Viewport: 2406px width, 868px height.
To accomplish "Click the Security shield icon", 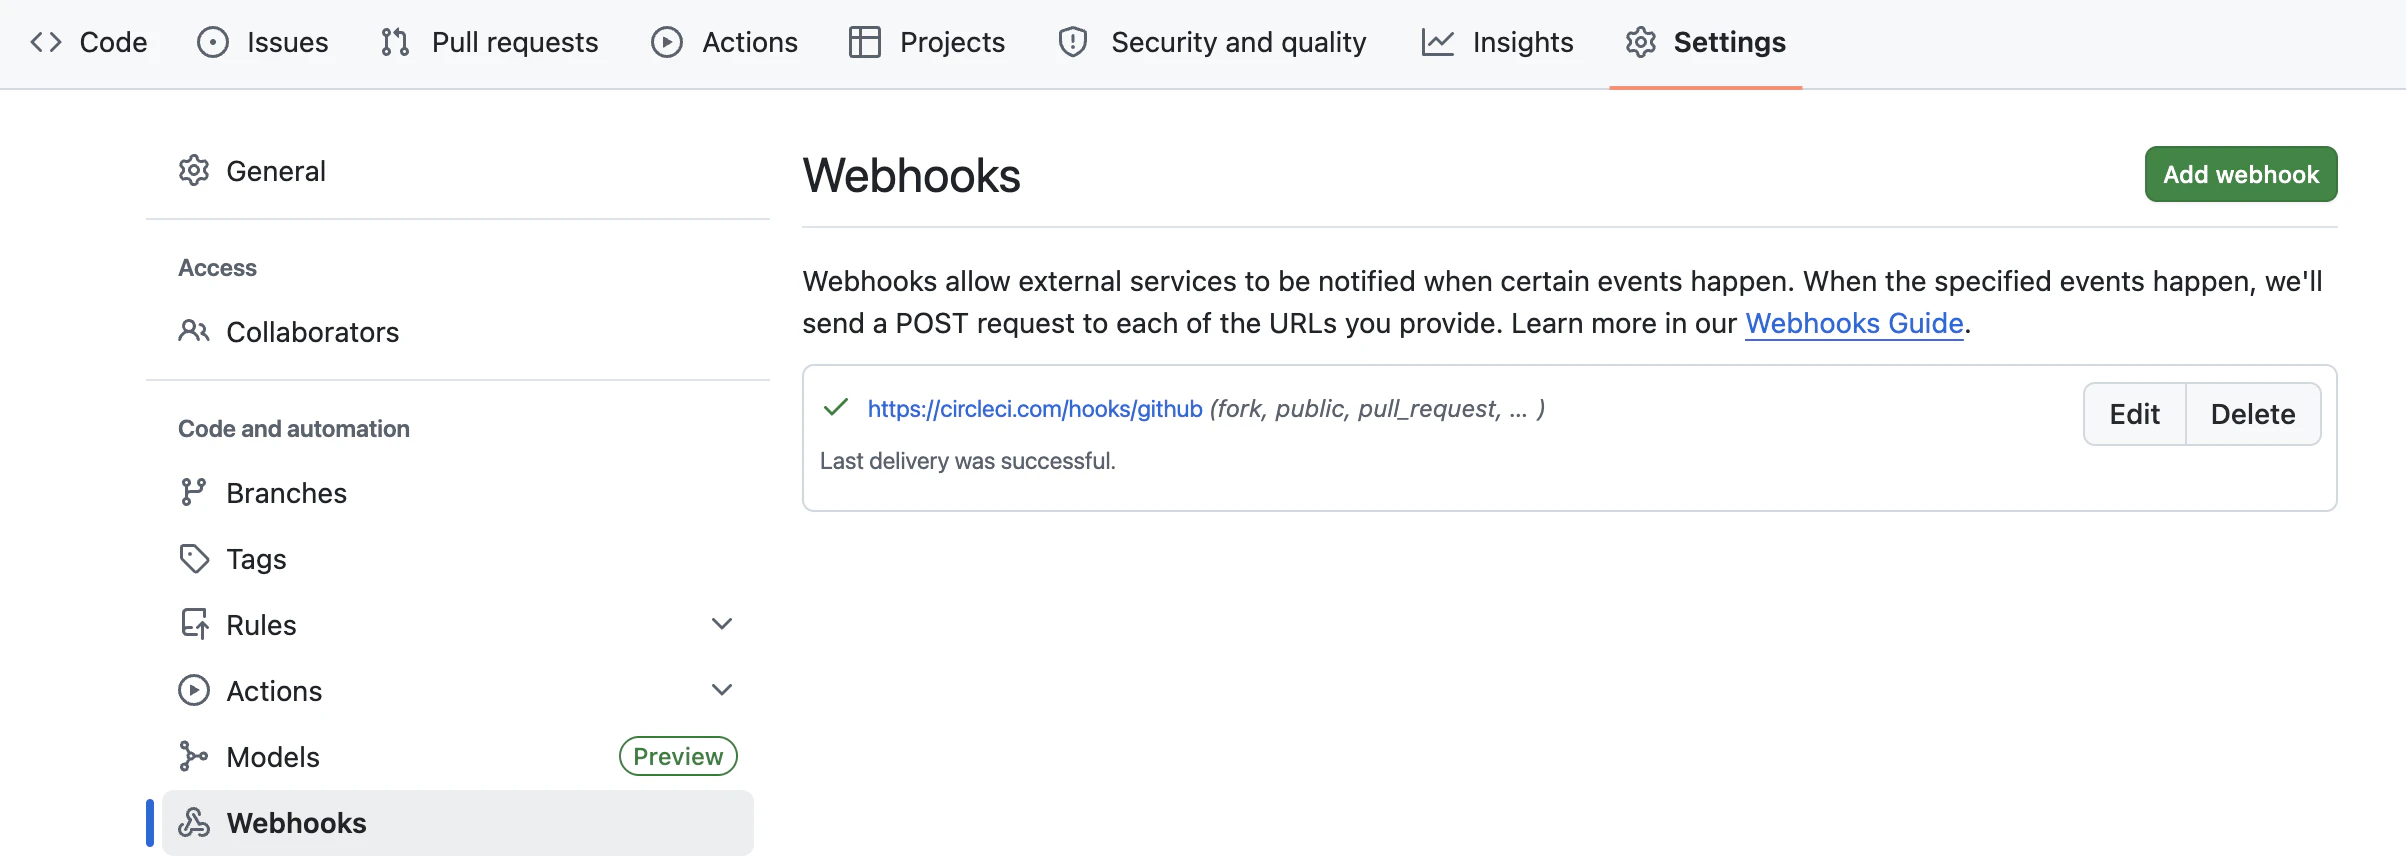I will [1071, 42].
